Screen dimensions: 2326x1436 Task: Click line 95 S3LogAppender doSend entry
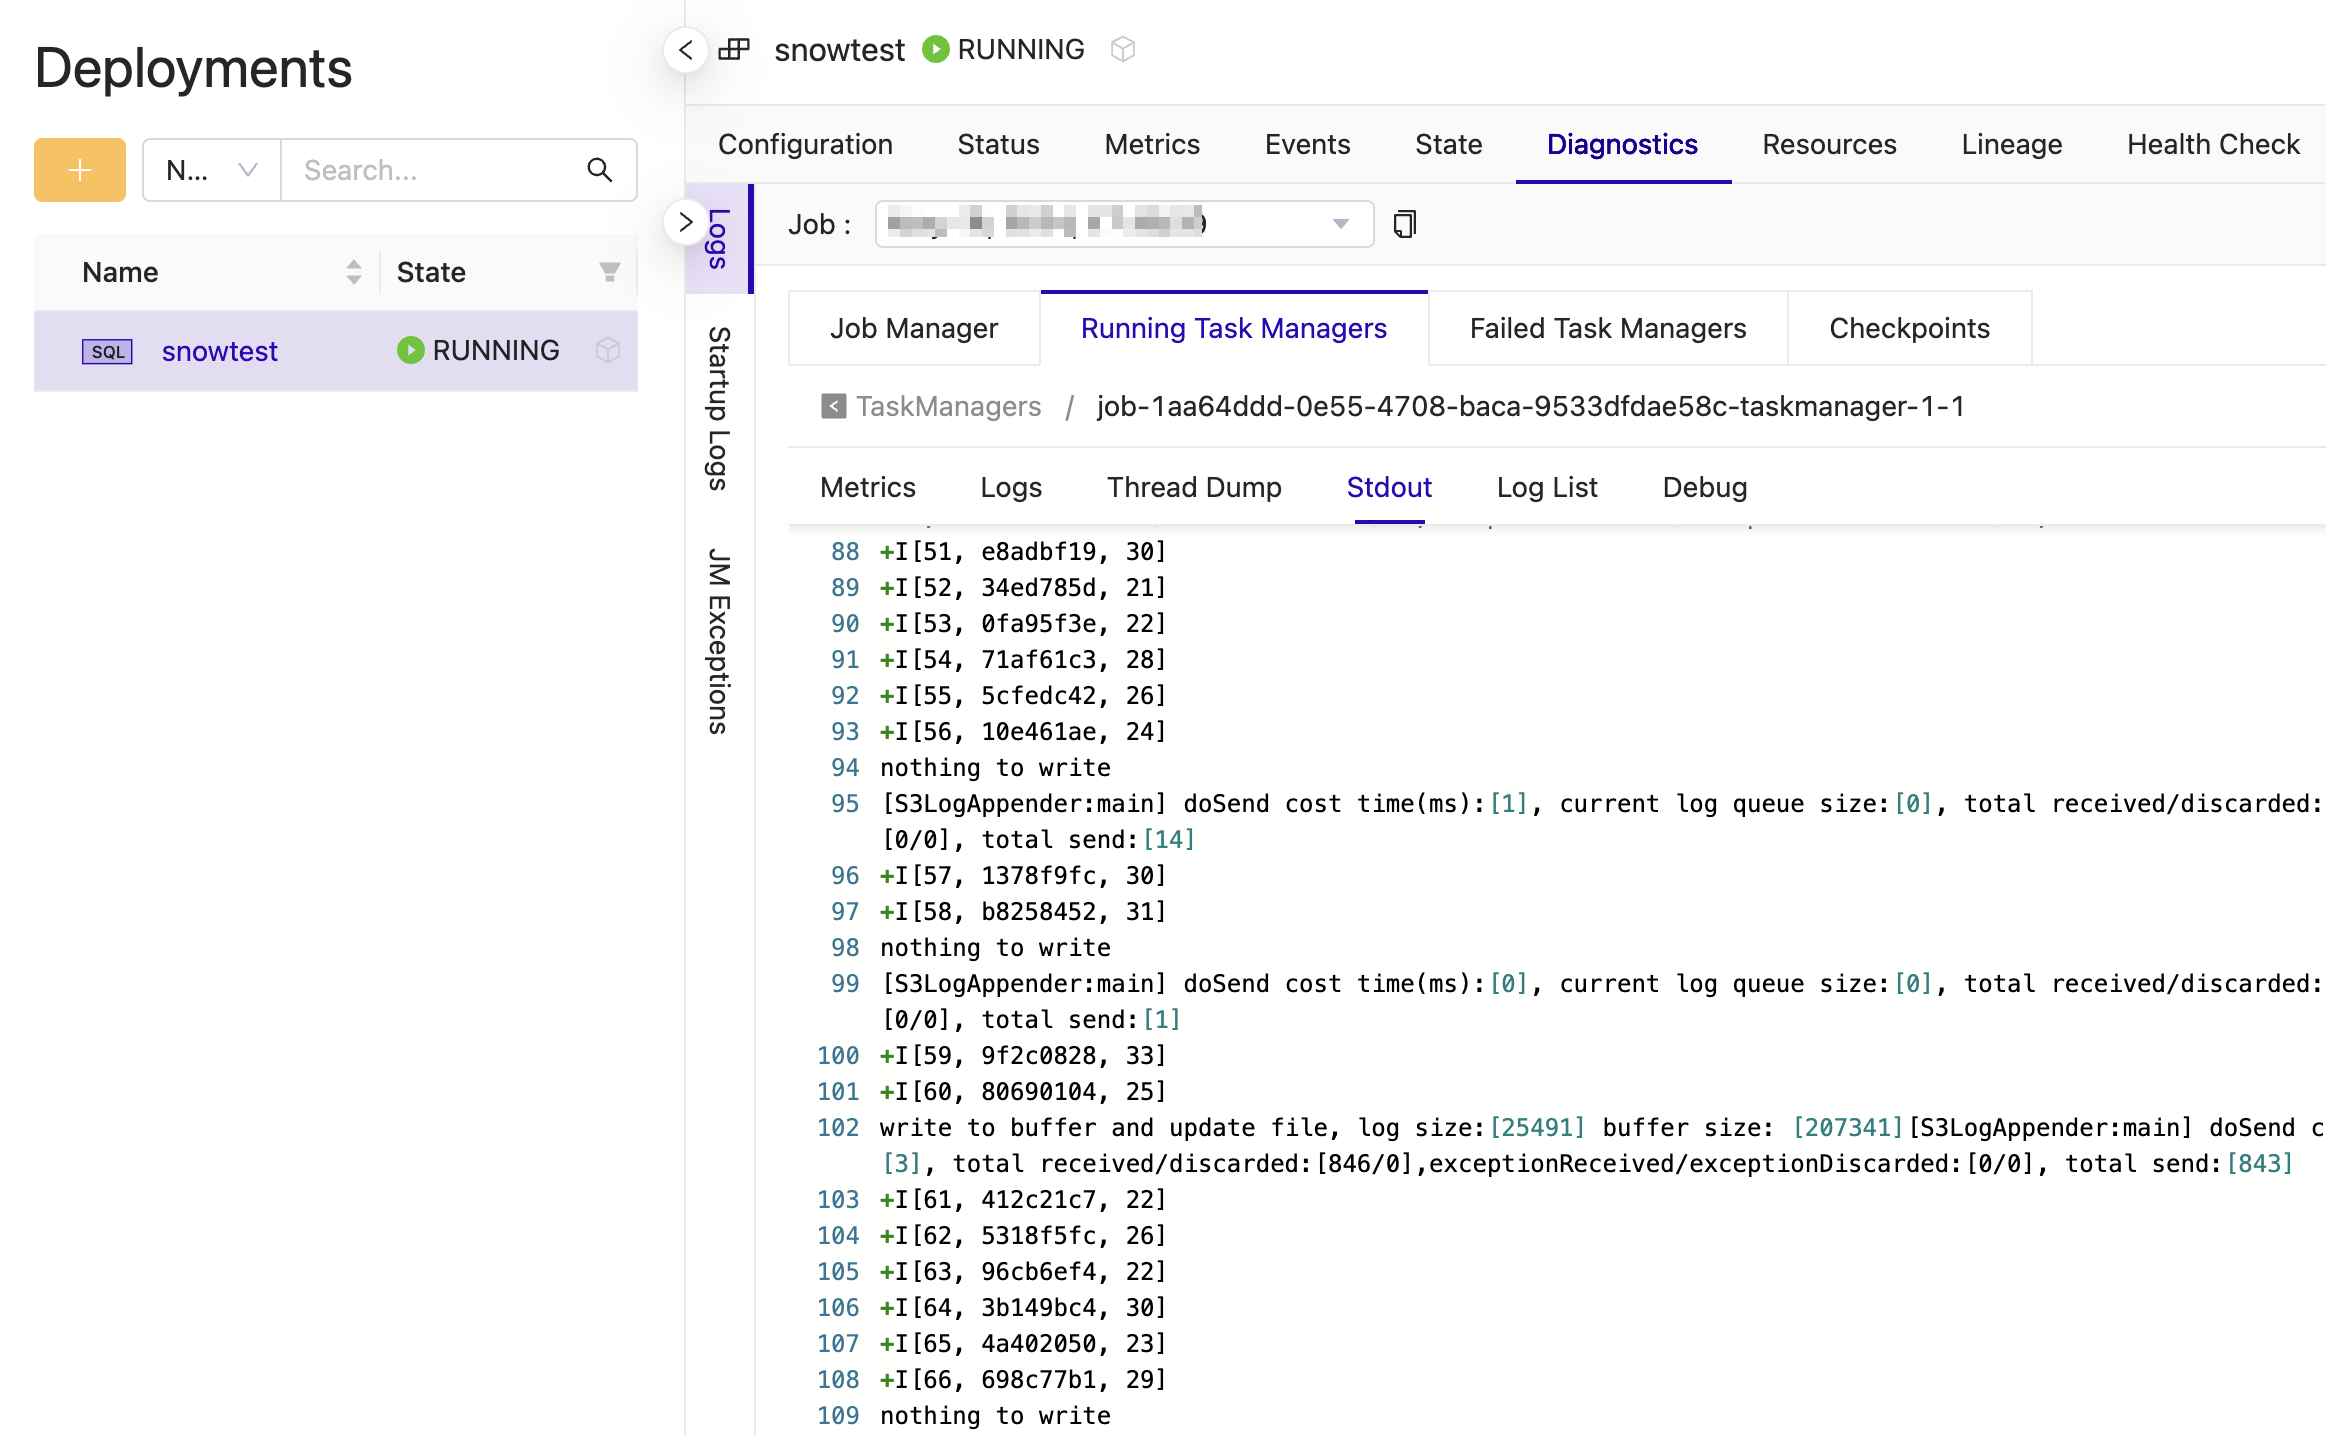click(x=1600, y=822)
